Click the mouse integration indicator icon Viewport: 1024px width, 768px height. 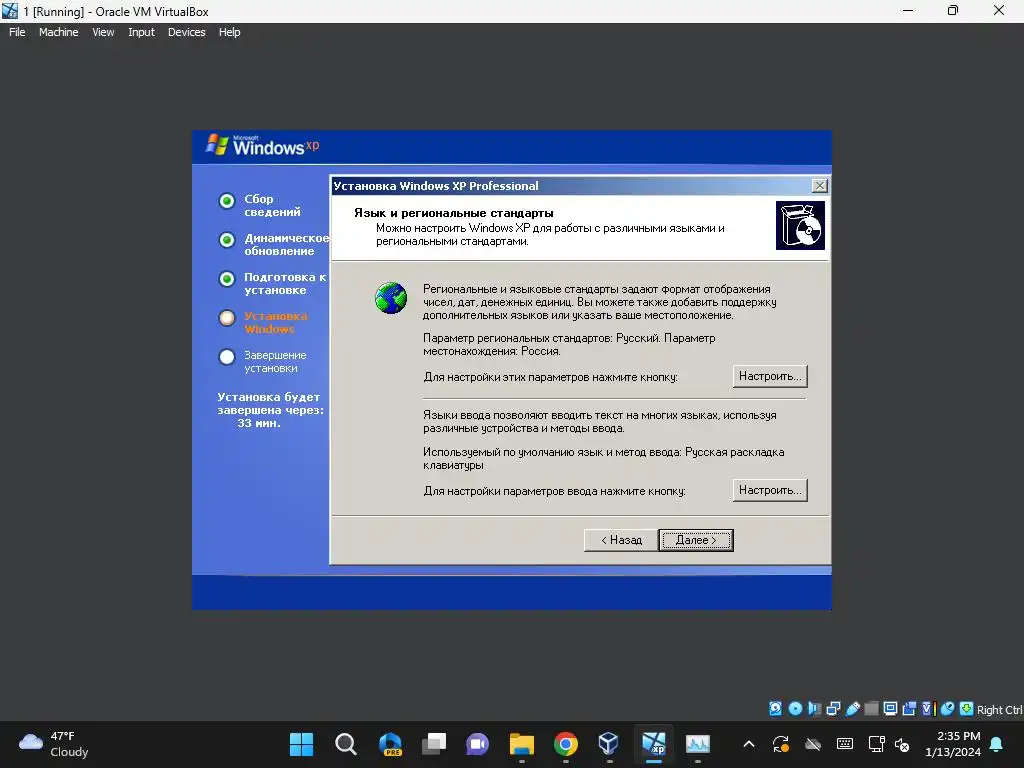tap(948, 709)
